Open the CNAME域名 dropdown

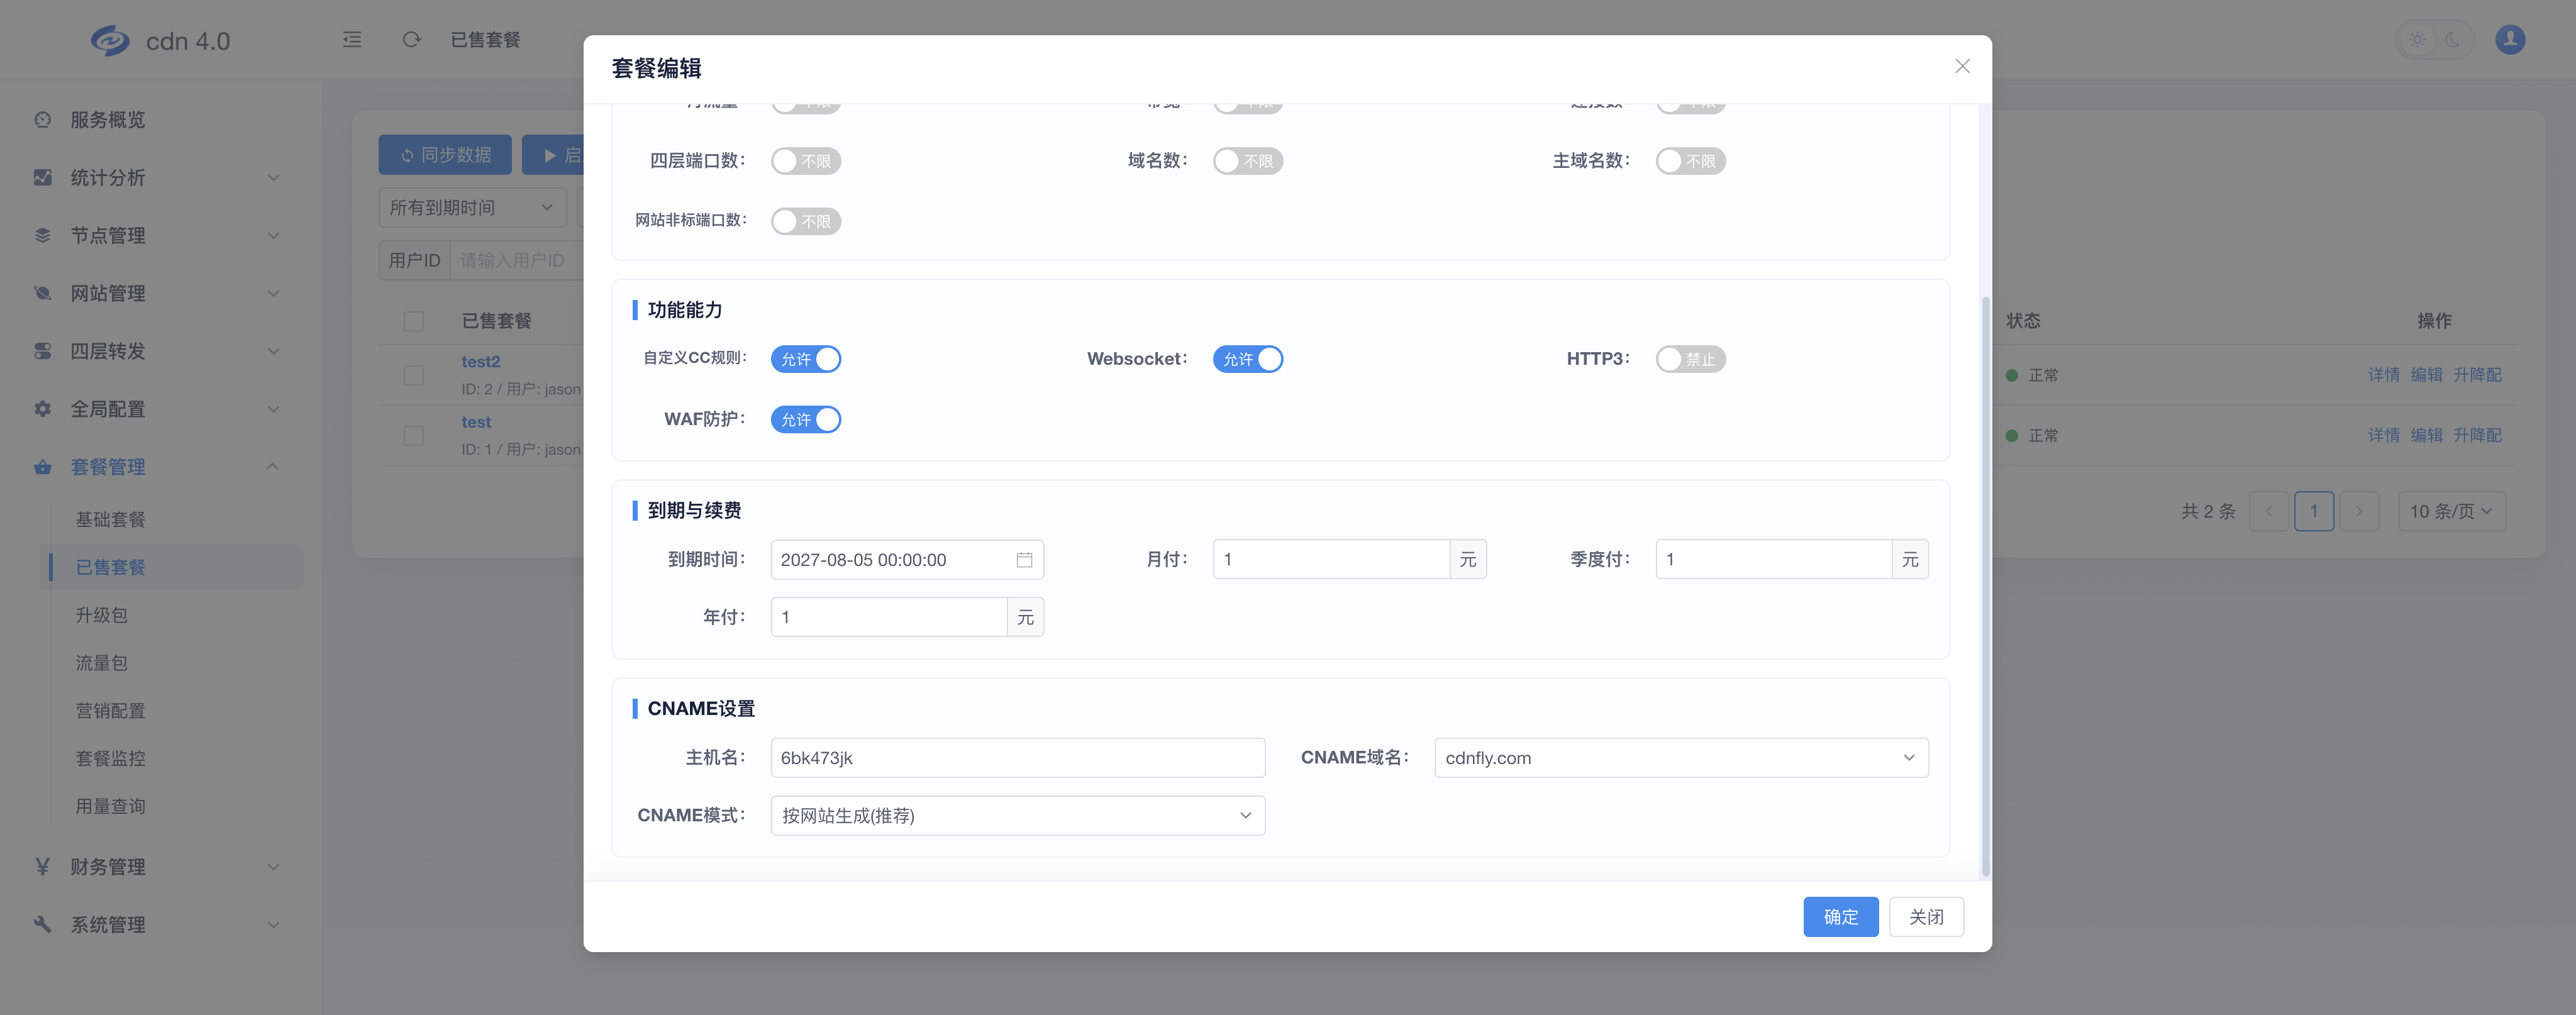click(1681, 758)
